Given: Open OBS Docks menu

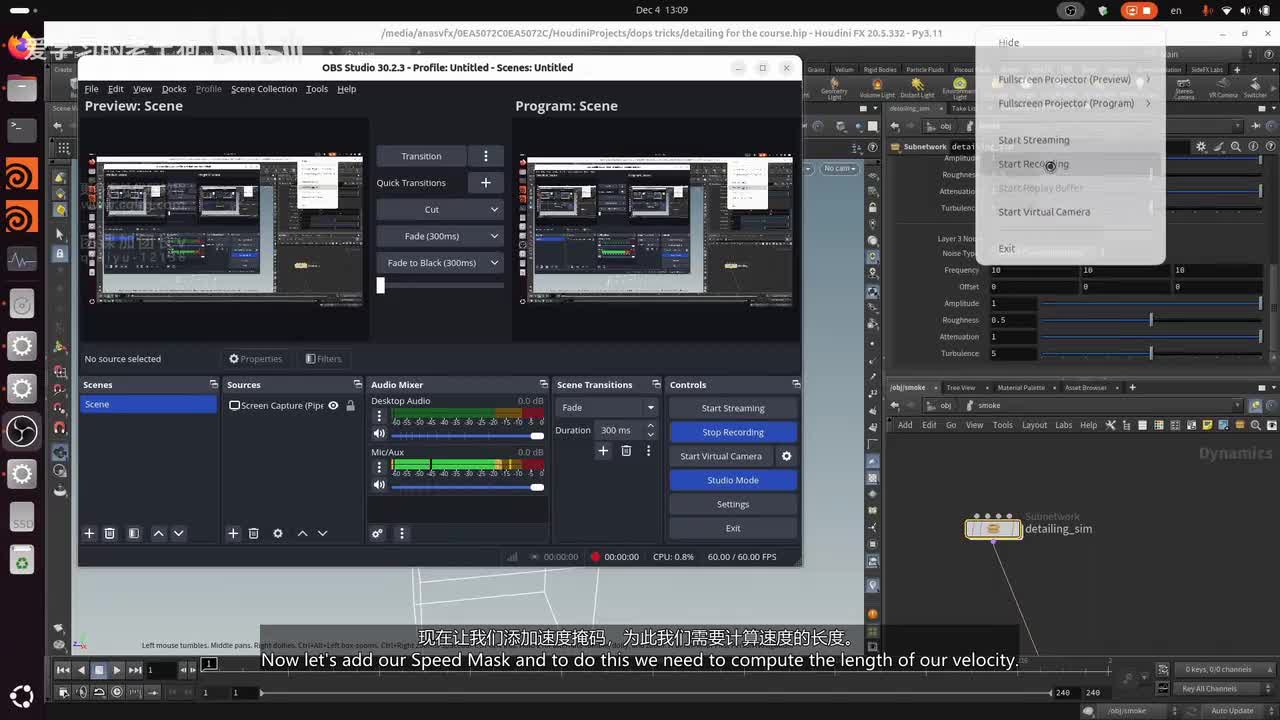Looking at the screenshot, I should pyautogui.click(x=174, y=89).
